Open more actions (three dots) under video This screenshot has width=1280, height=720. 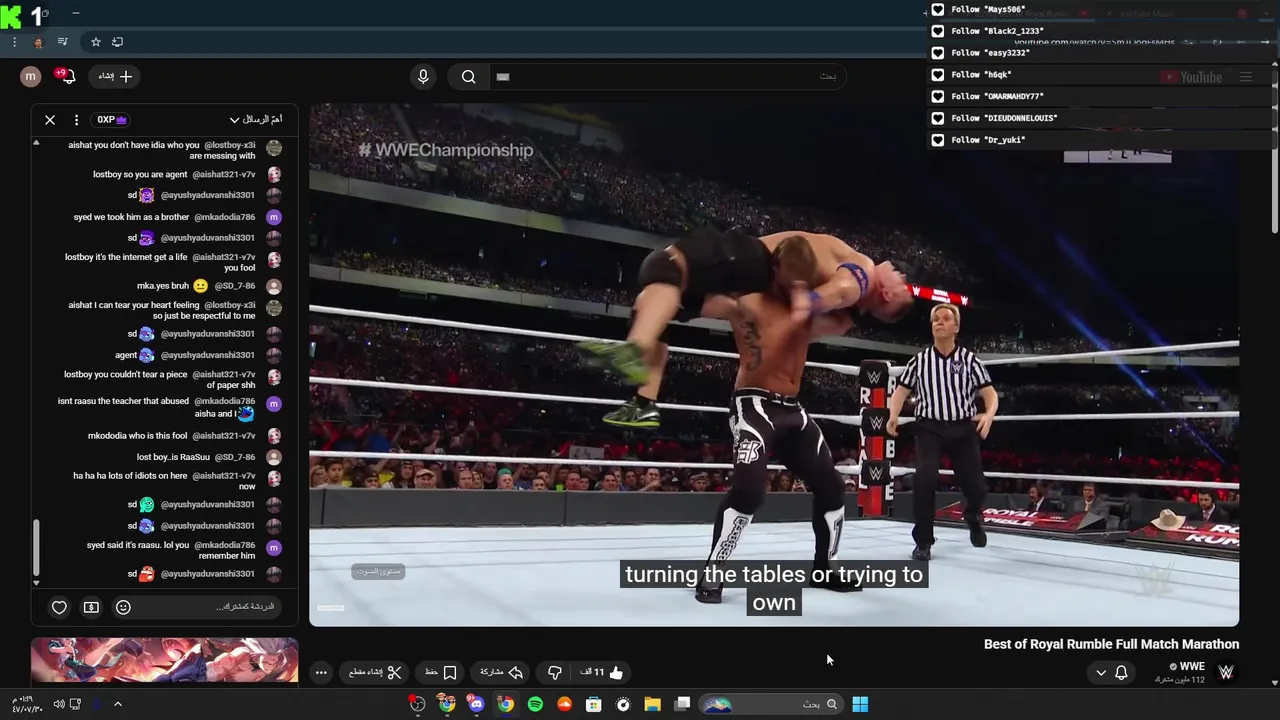(321, 673)
